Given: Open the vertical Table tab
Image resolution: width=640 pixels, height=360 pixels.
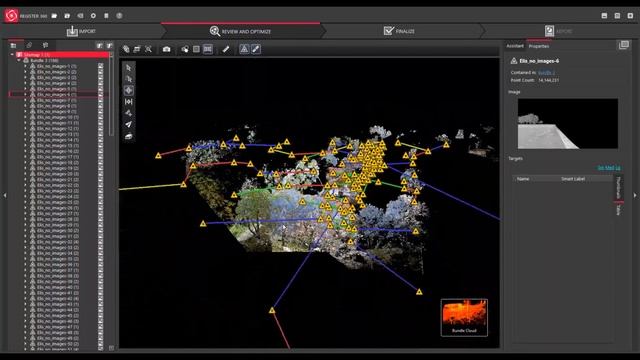Looking at the screenshot, I should tap(618, 210).
